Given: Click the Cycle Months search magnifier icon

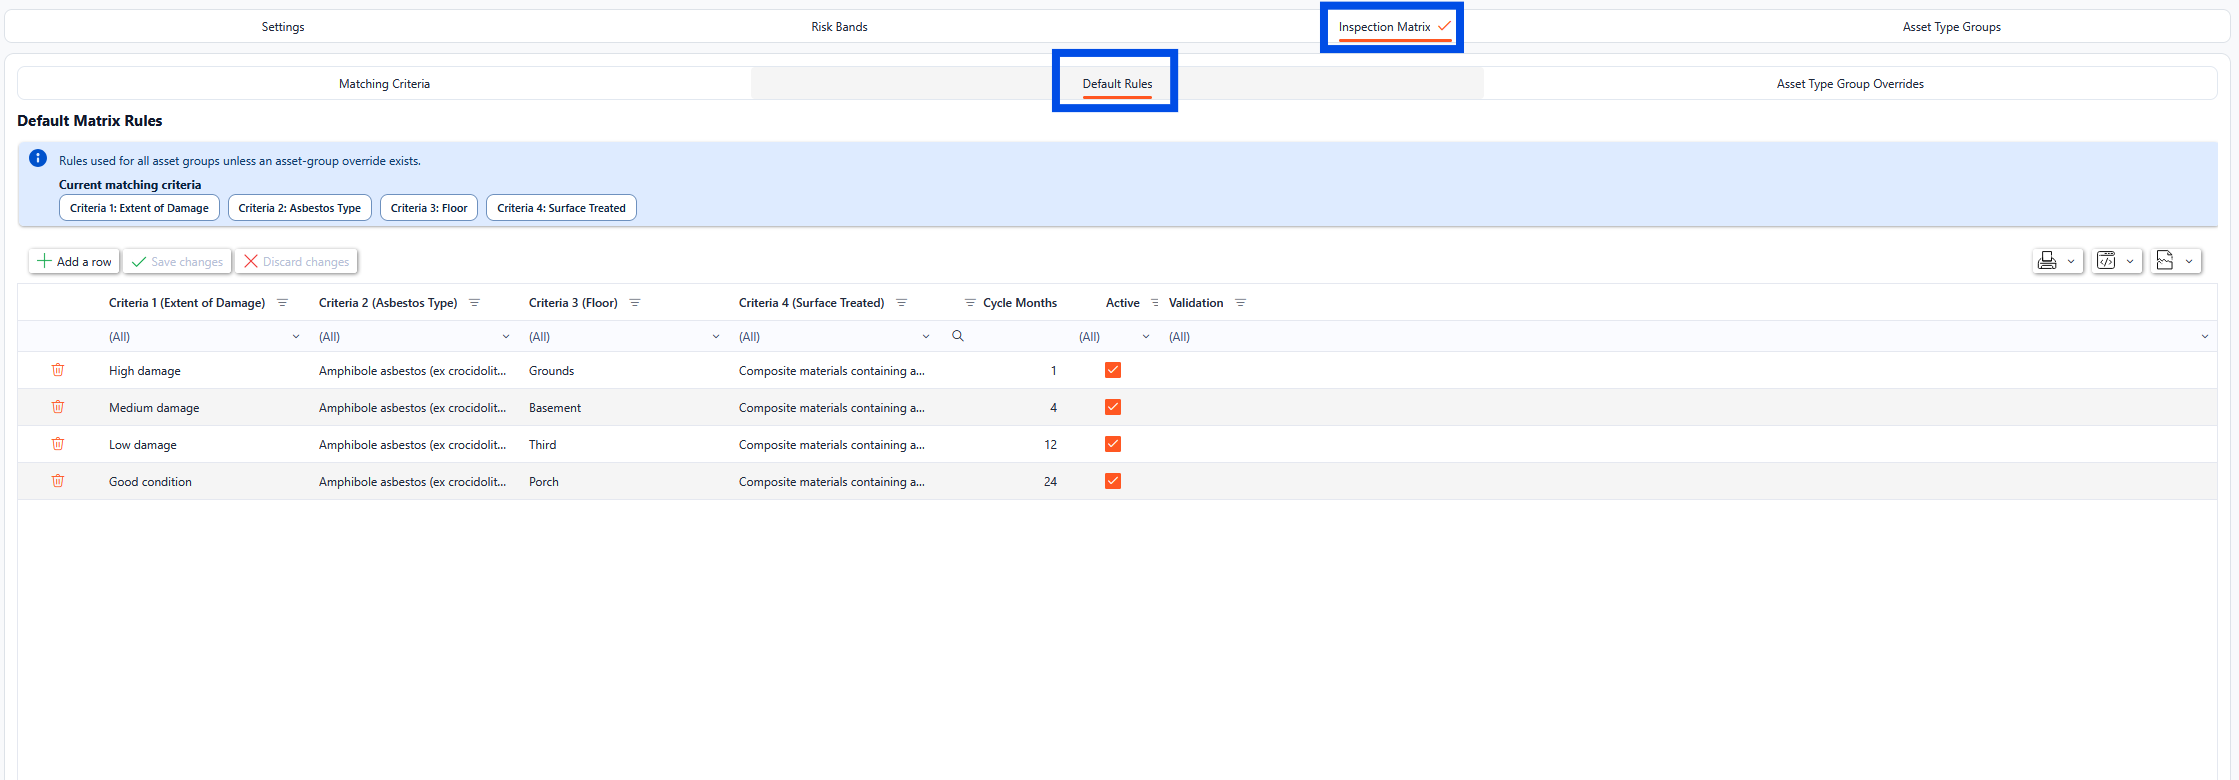Looking at the screenshot, I should 958,336.
